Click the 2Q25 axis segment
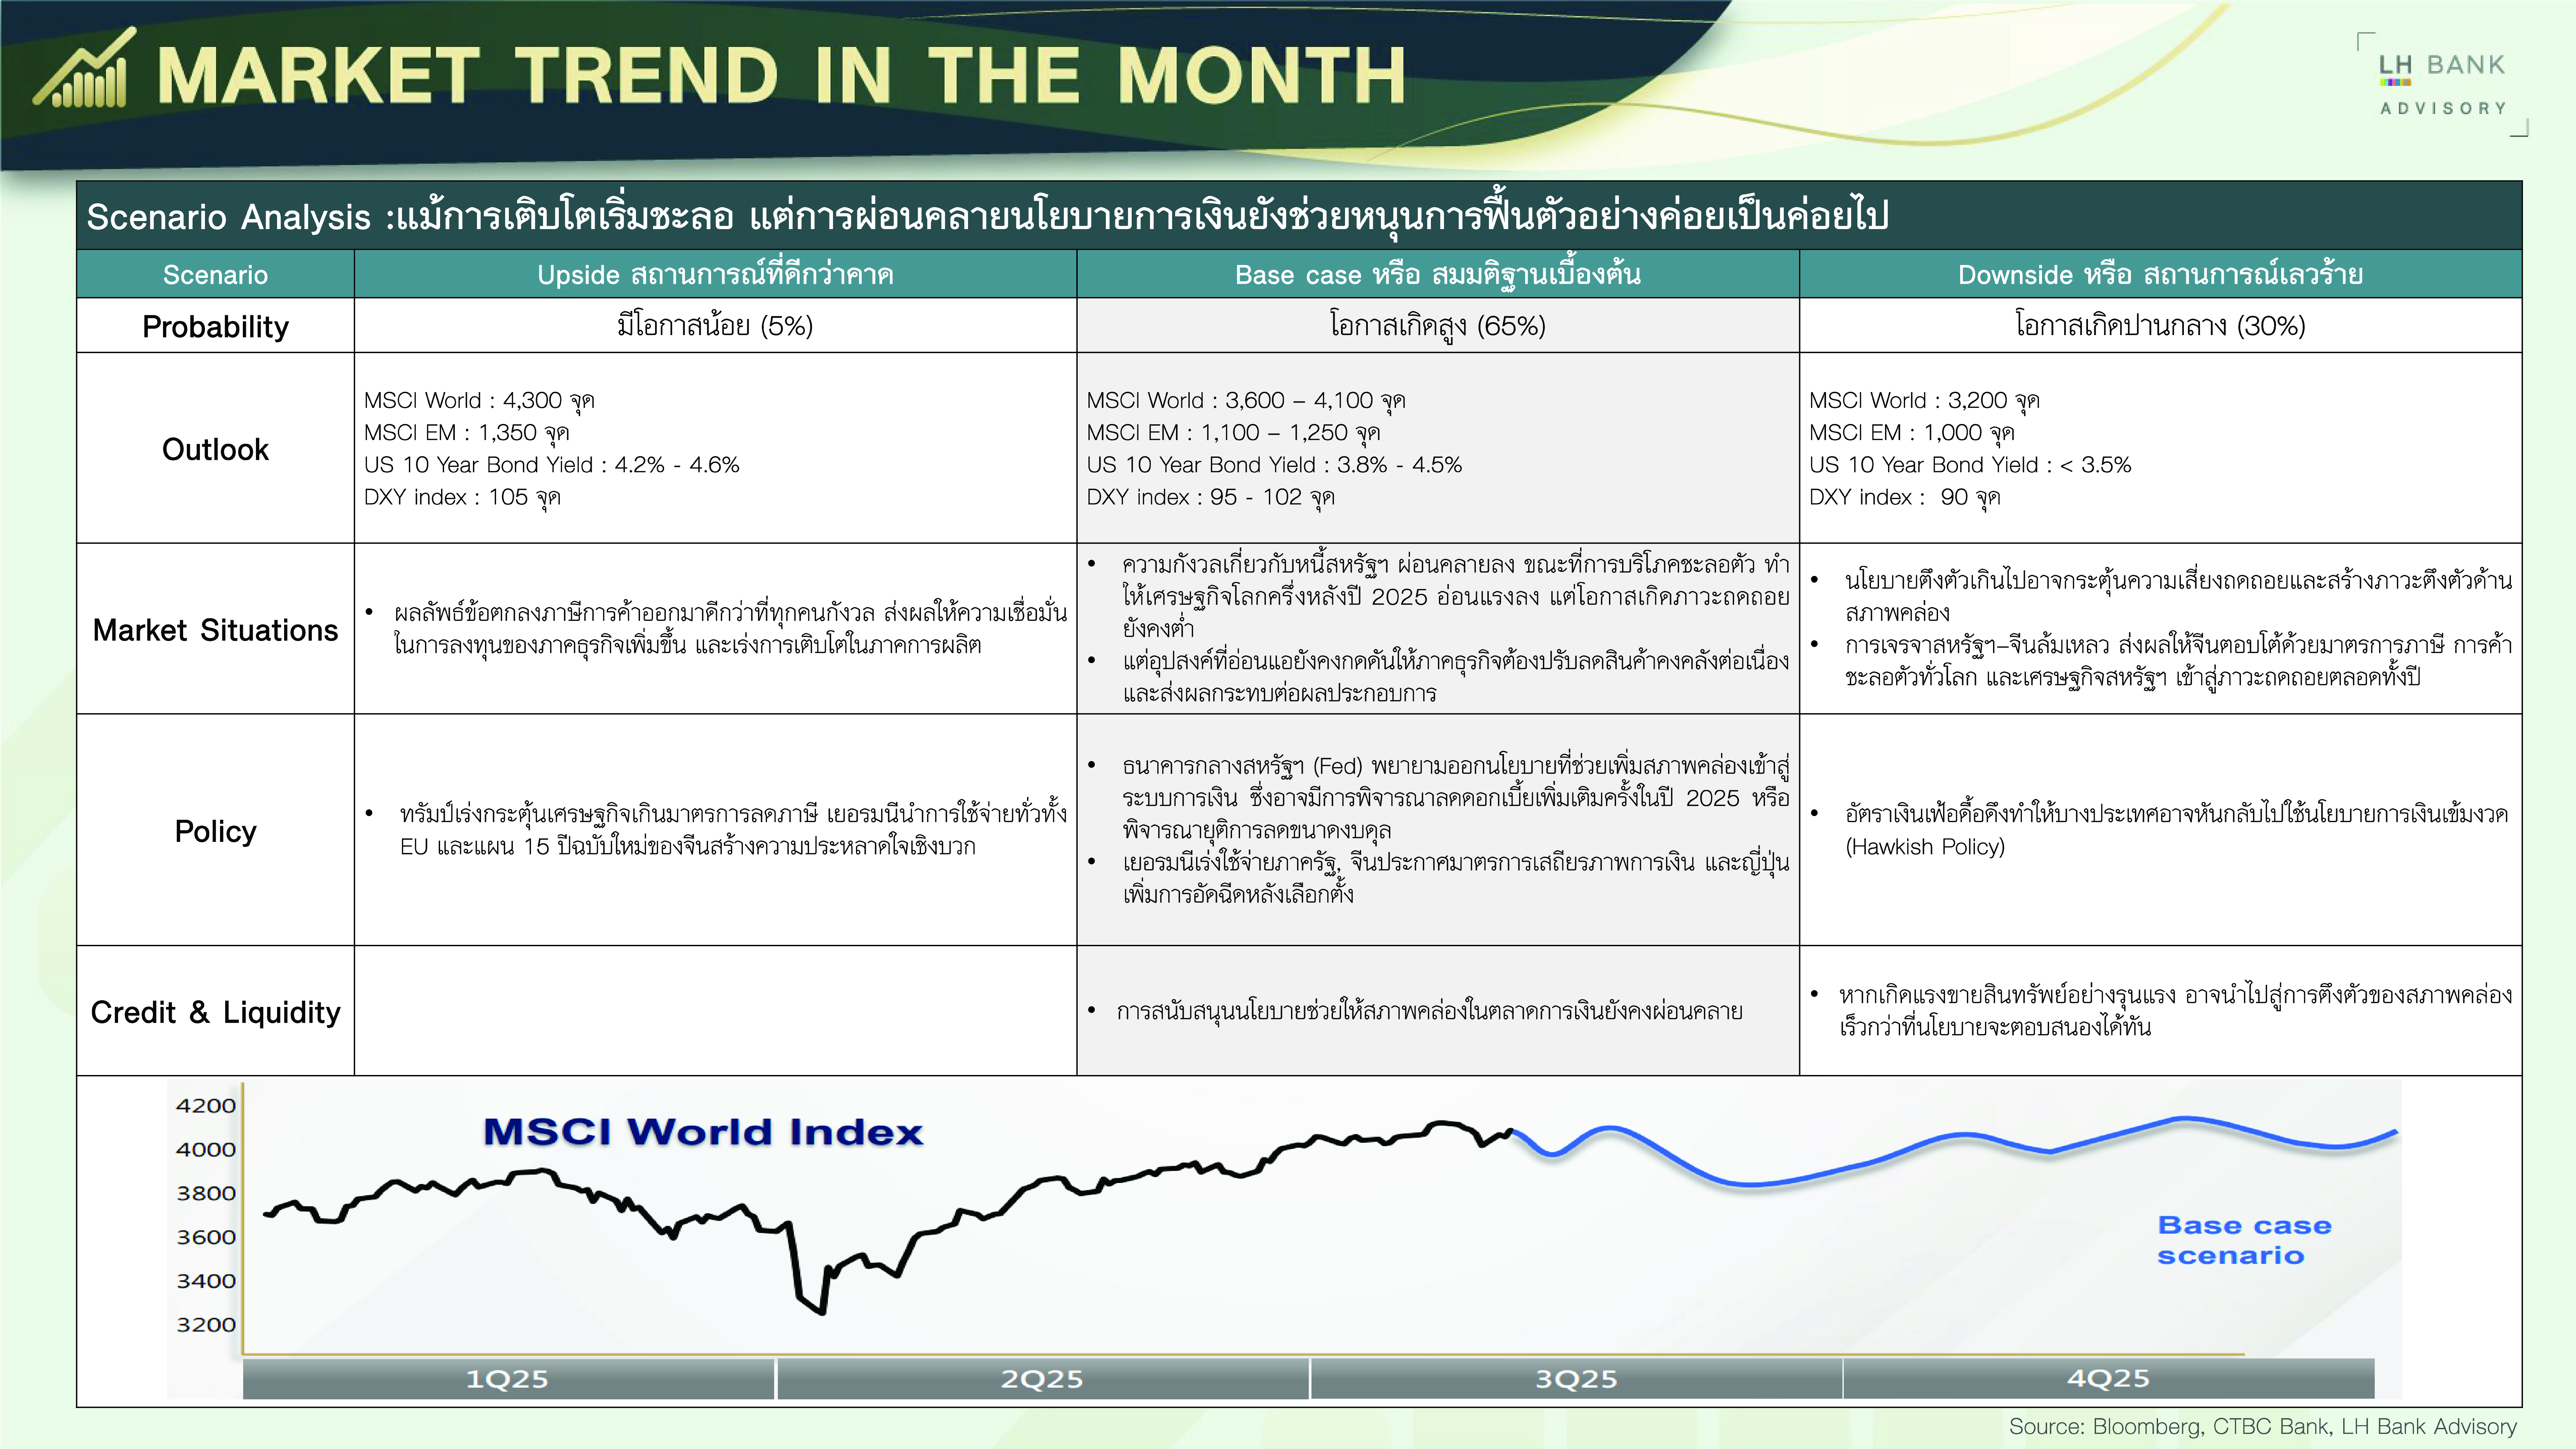2576x1449 pixels. click(x=1043, y=1379)
